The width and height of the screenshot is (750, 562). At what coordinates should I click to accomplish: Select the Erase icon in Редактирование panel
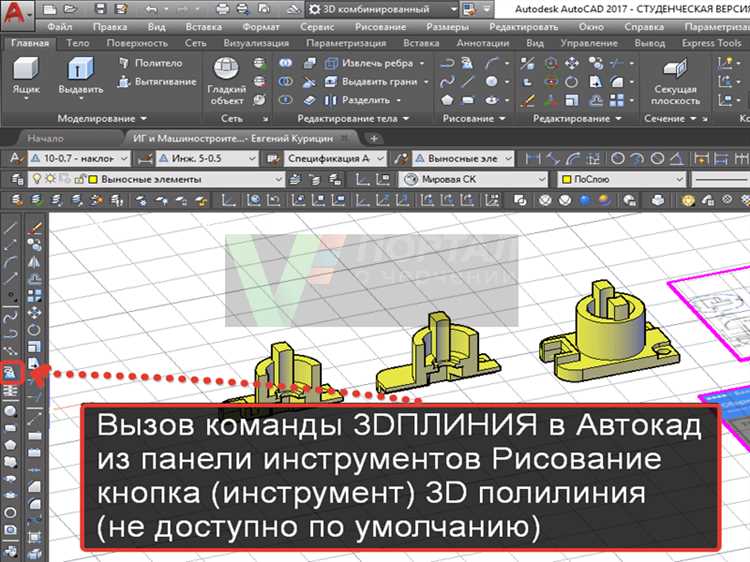528,100
